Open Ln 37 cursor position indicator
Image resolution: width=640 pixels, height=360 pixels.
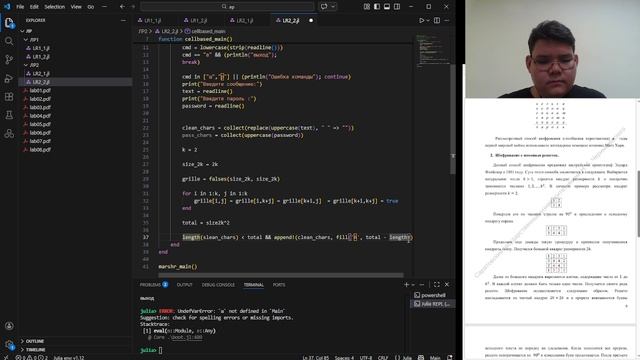(x=316, y=358)
